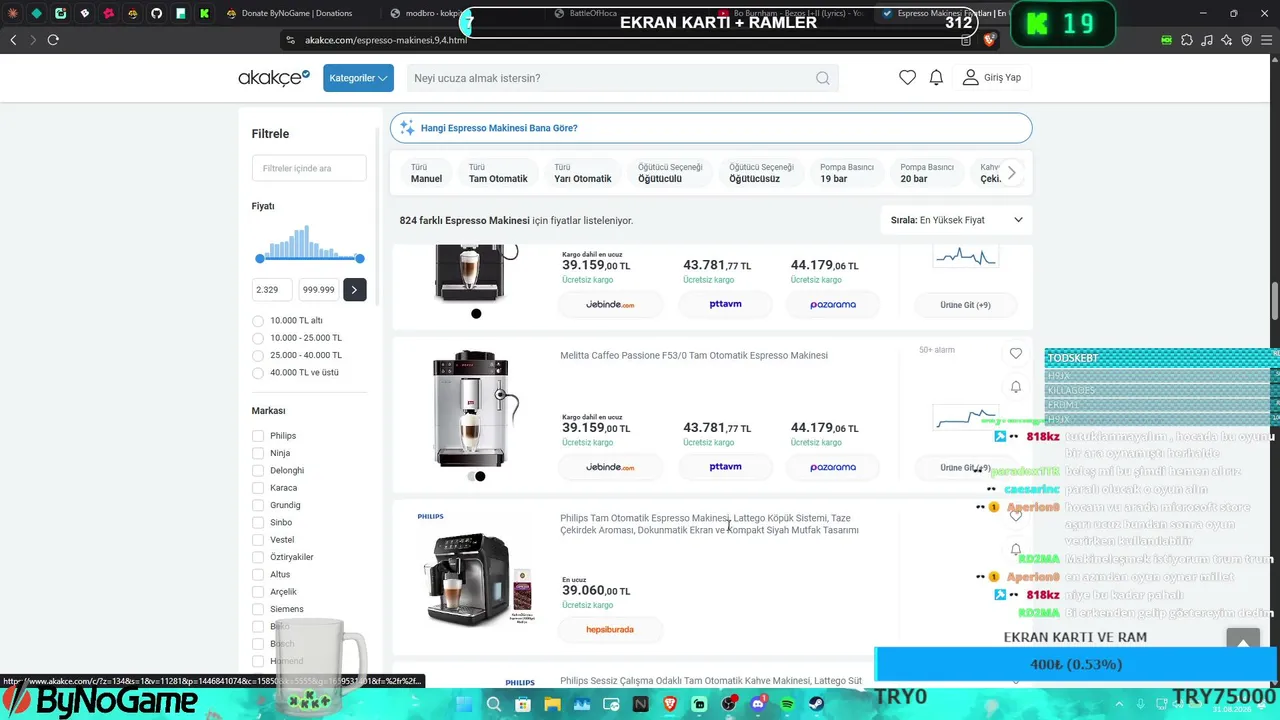1280x720 pixels.
Task: Click the sparkle icon beside Hangi Espresso Makinesi
Action: [407, 128]
